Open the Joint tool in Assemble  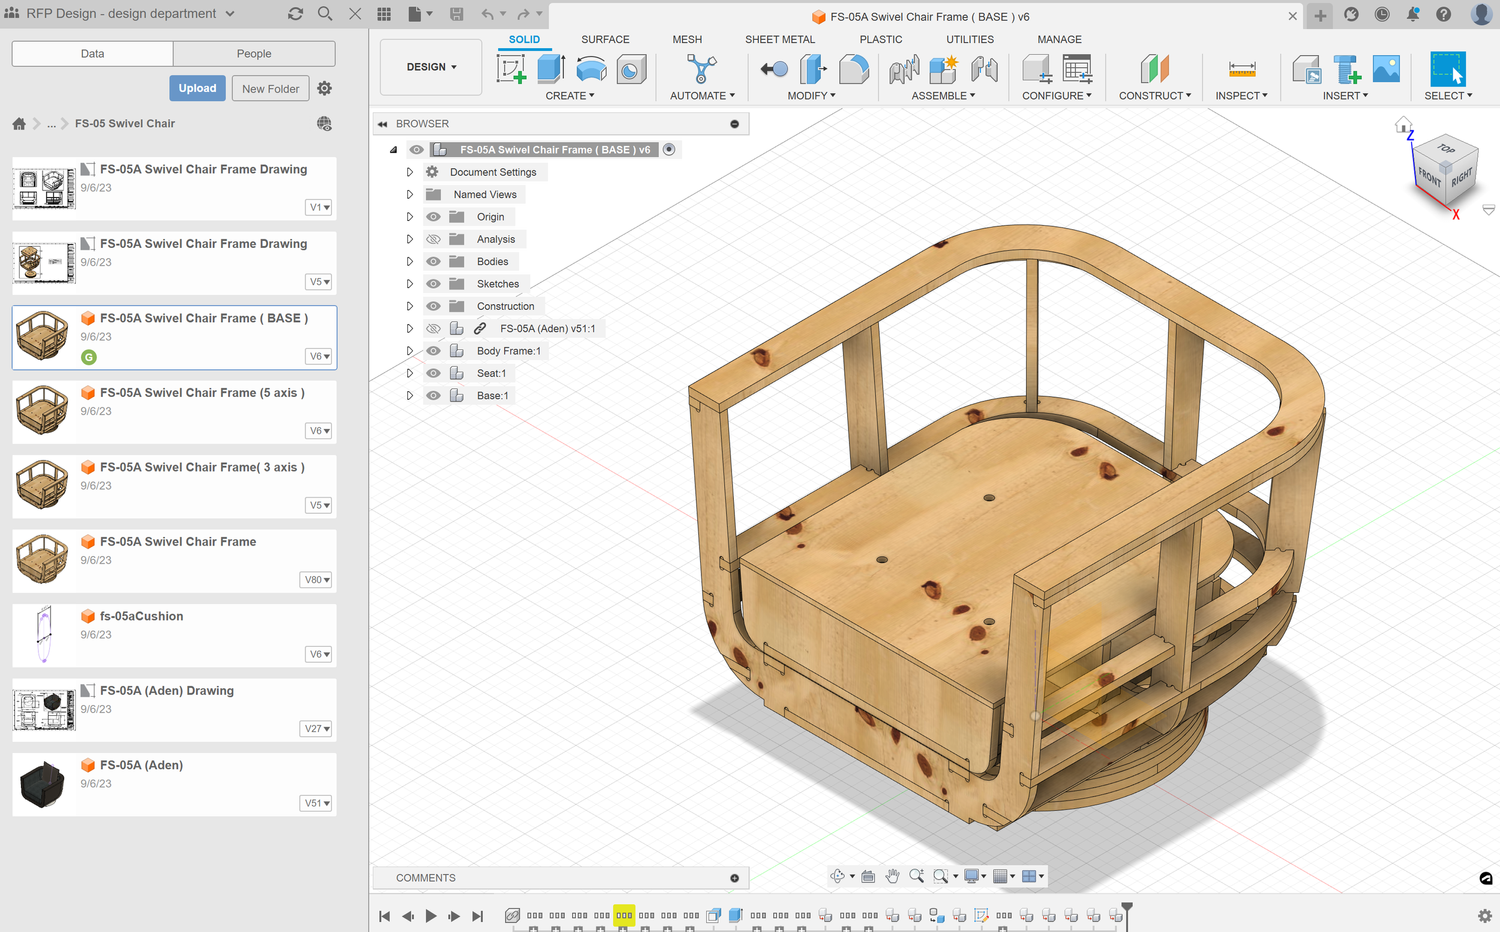(984, 69)
